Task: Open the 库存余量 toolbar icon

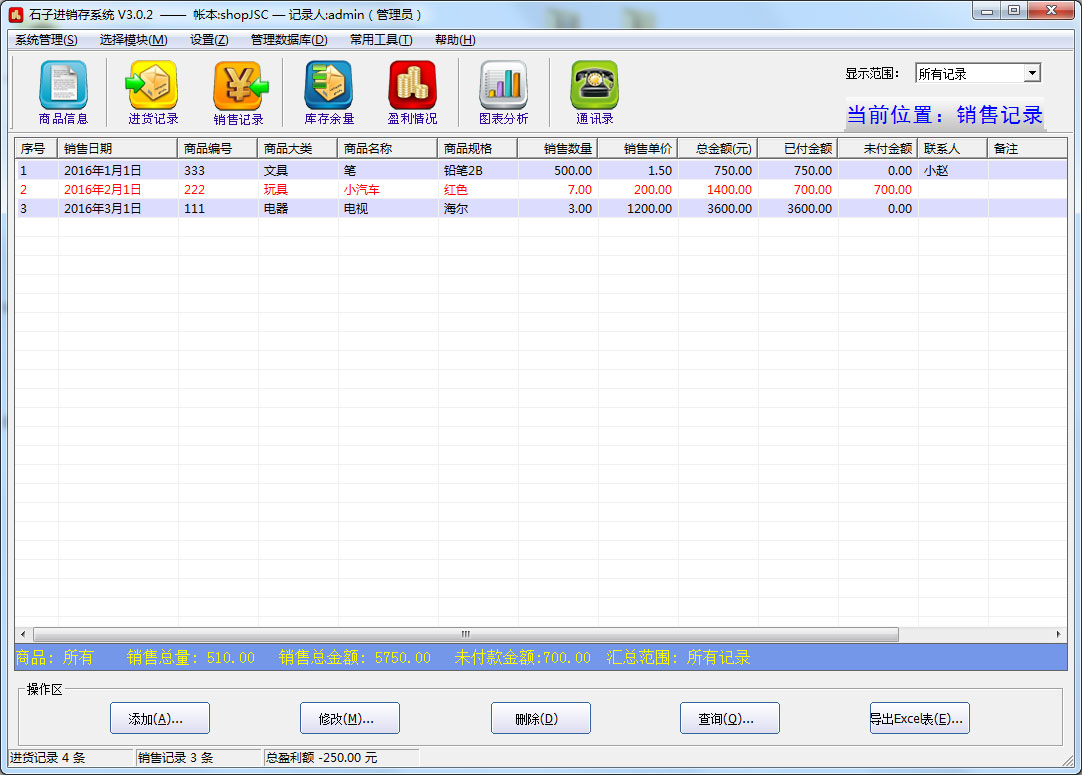Action: (x=329, y=92)
